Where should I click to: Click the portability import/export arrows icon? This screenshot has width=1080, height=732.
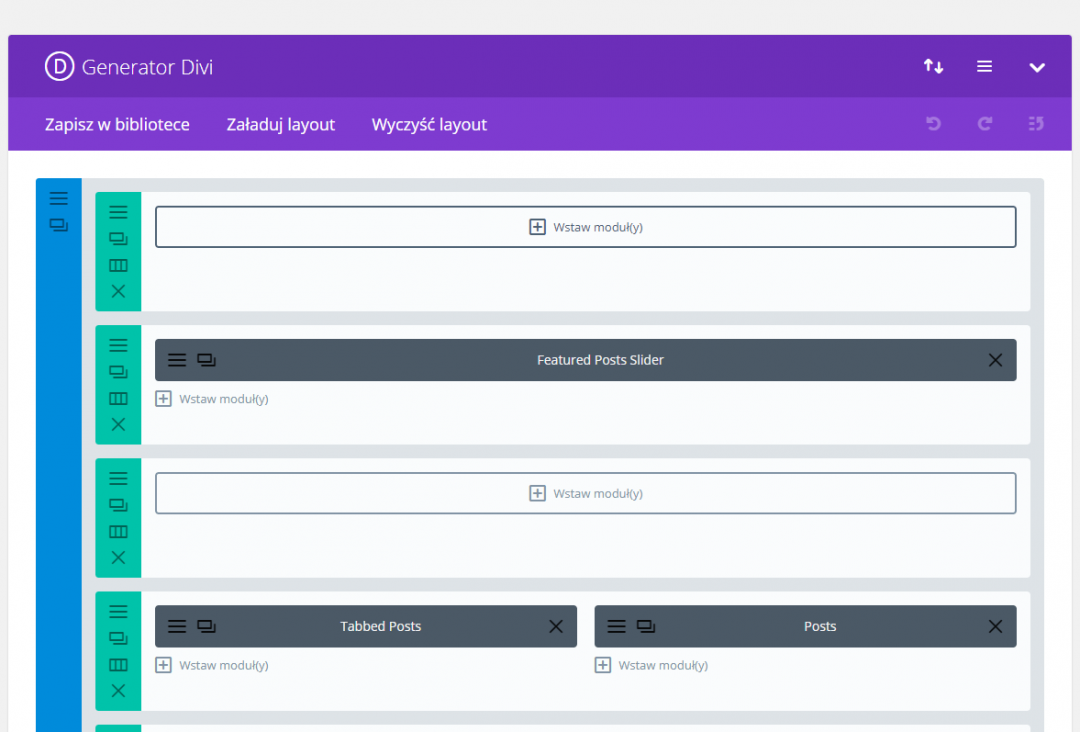click(933, 67)
